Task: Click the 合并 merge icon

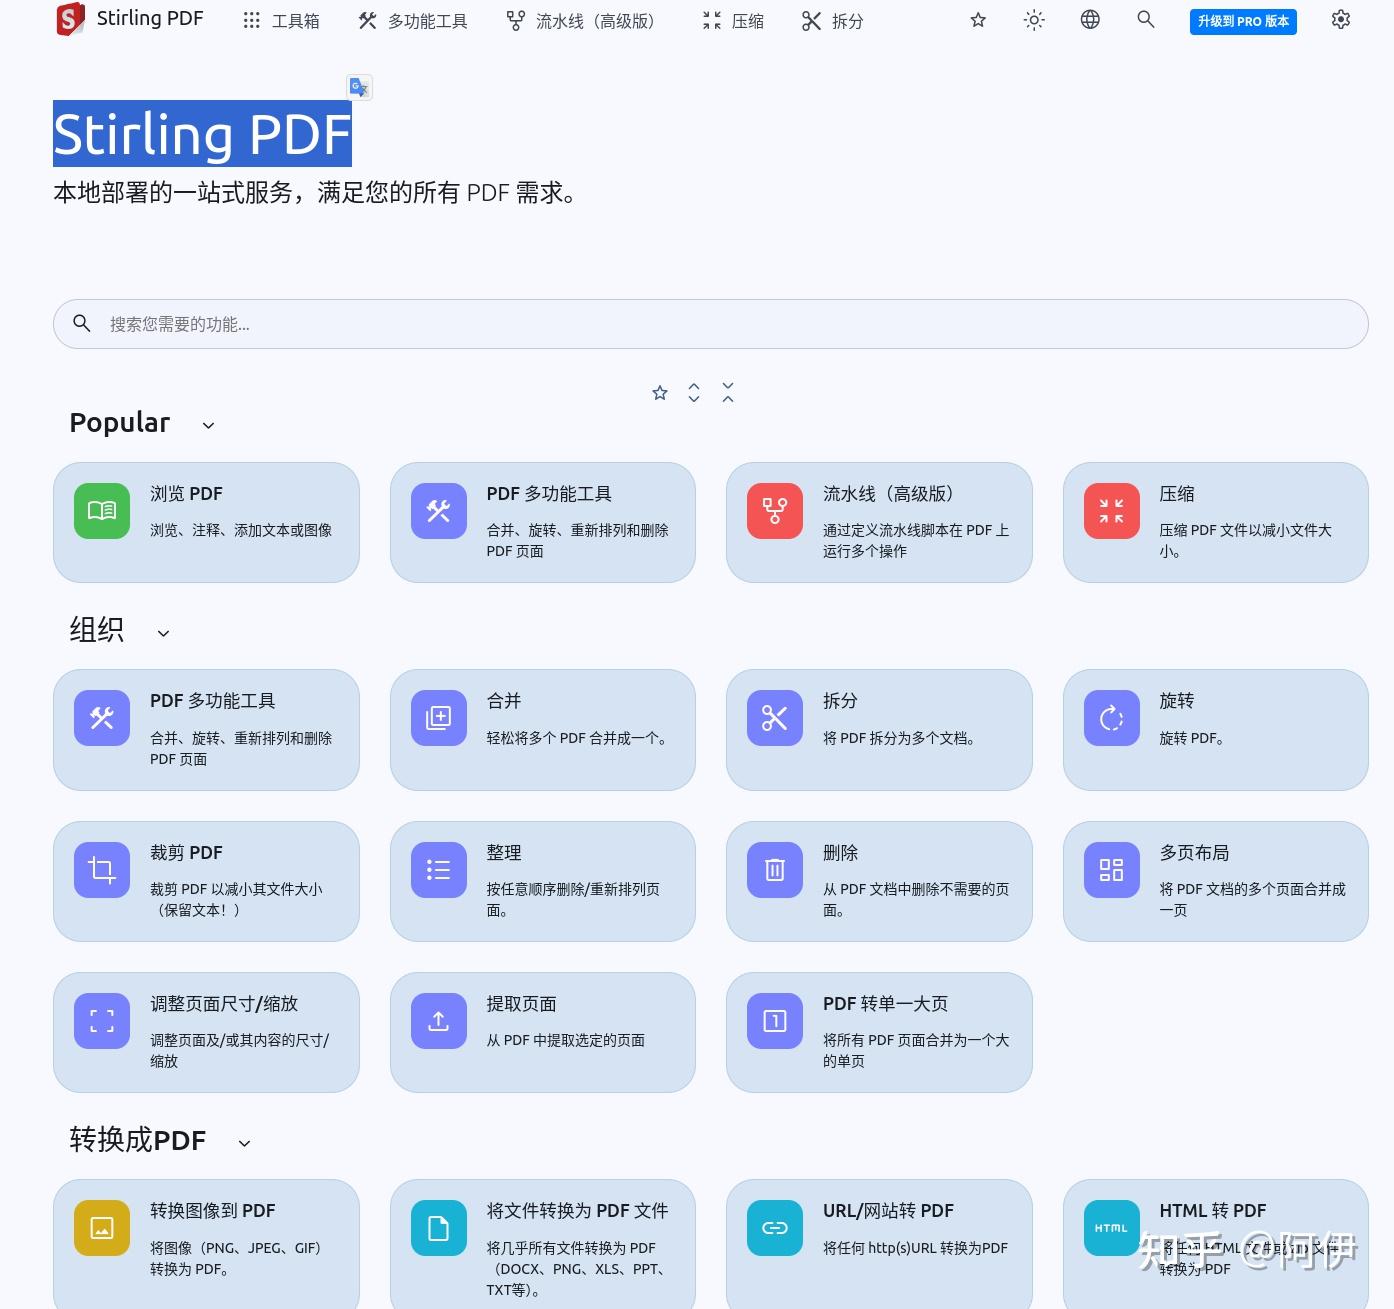Action: coord(439,718)
